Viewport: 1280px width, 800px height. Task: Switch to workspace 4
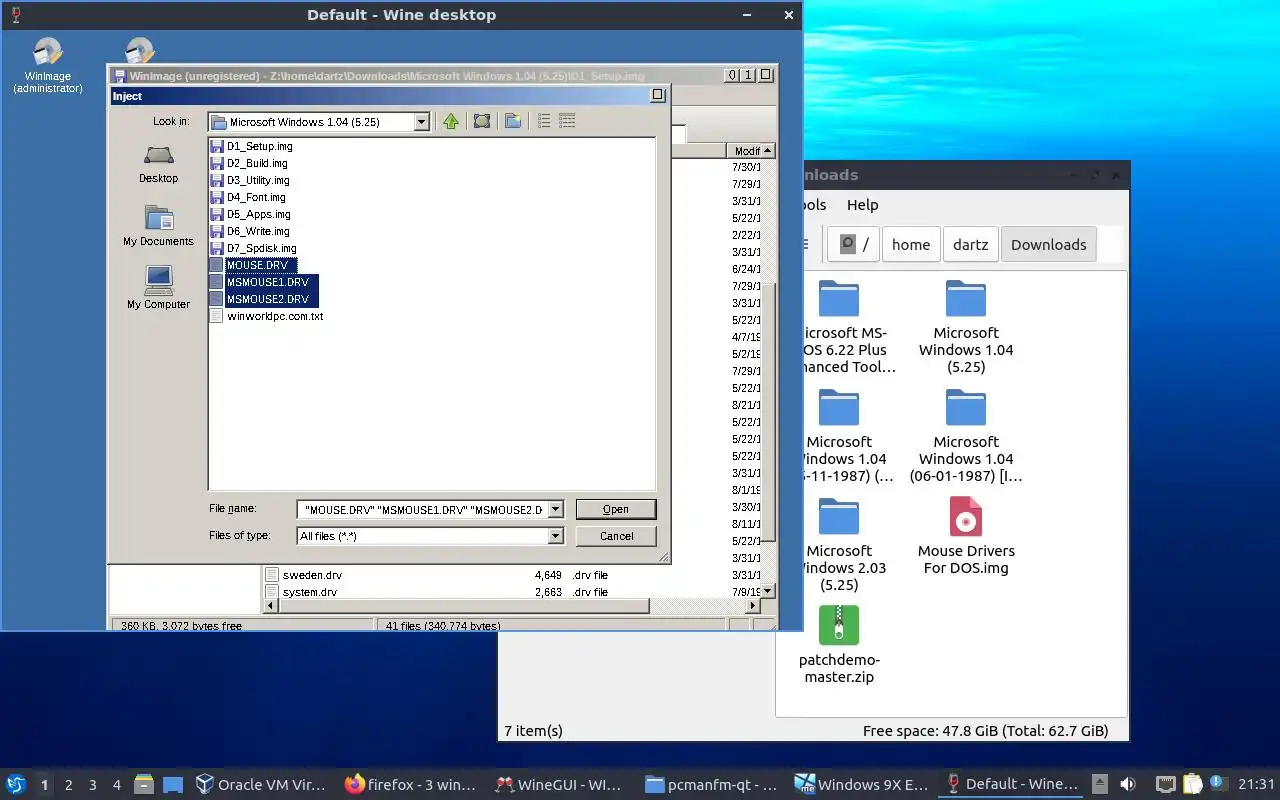tap(117, 785)
